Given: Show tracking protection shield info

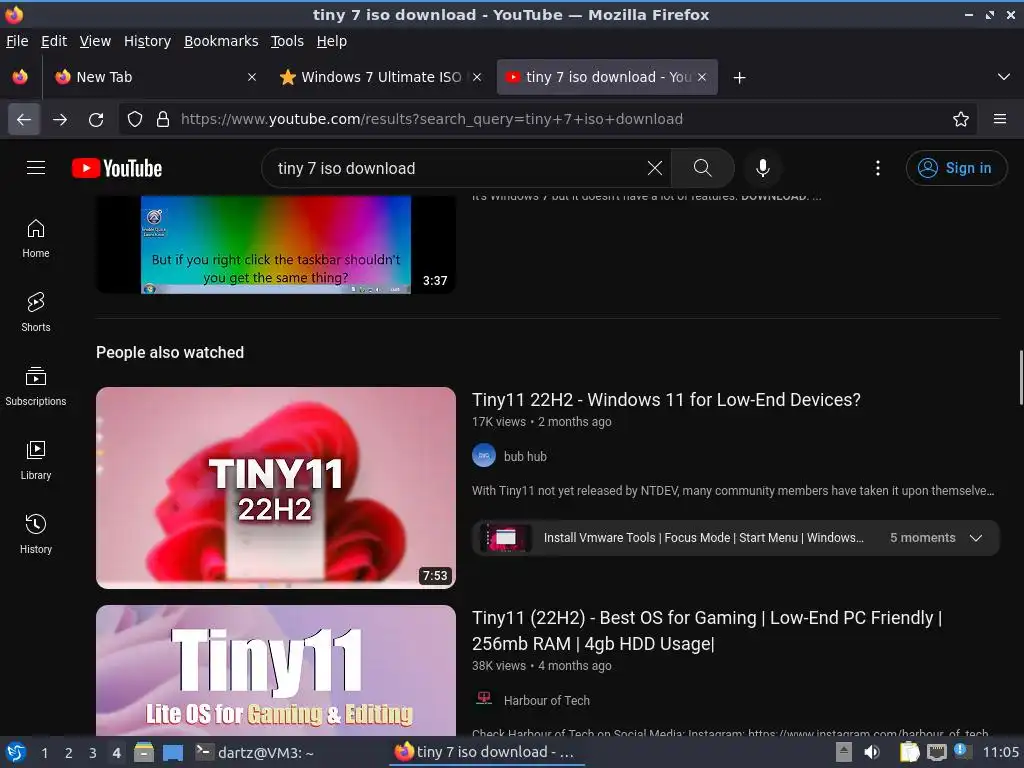Looking at the screenshot, I should 135,119.
